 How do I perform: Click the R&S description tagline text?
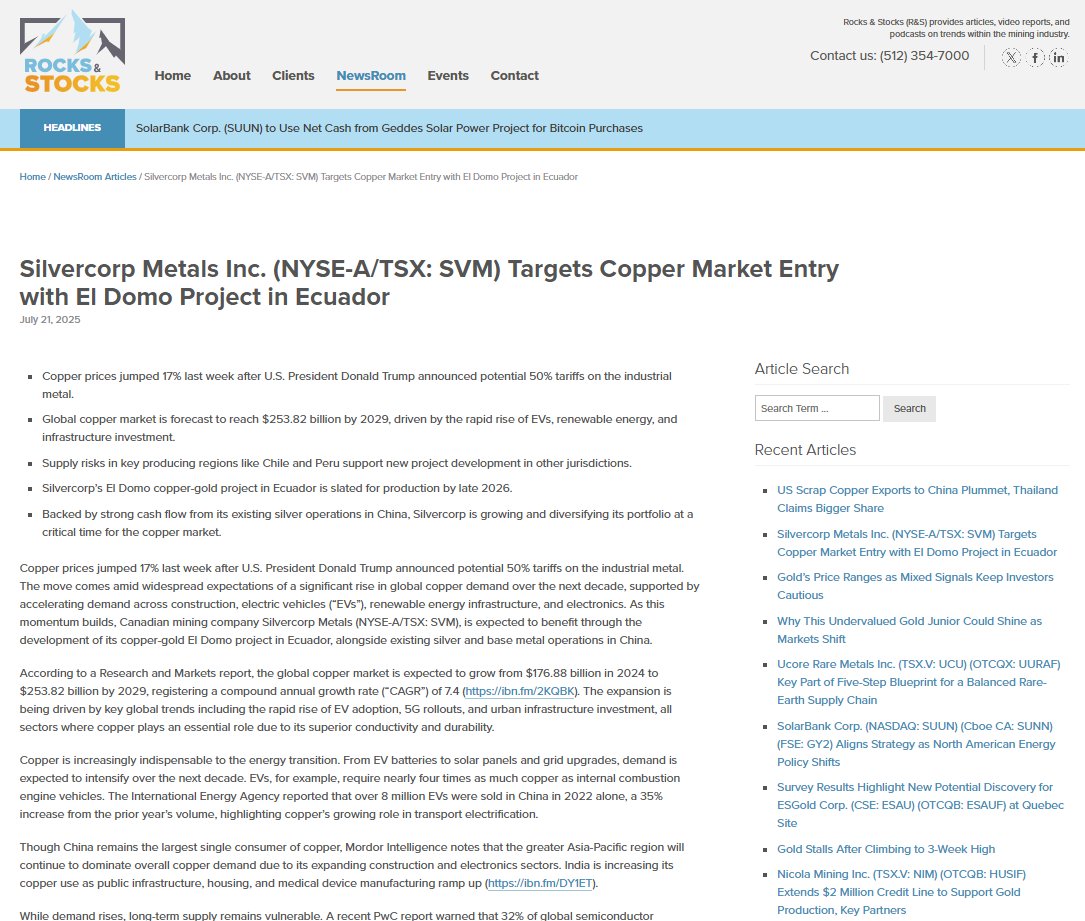[956, 28]
